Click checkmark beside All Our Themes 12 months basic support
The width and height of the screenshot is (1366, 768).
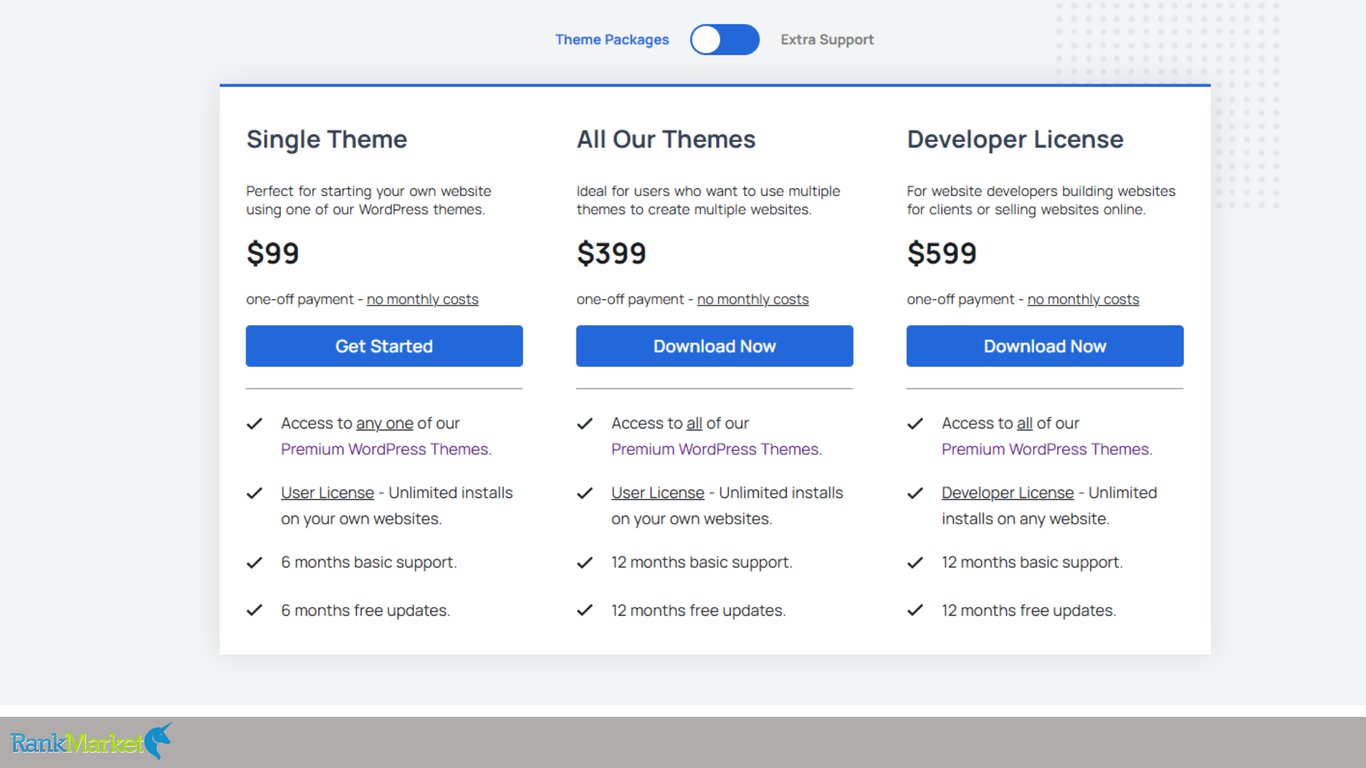[x=585, y=562]
